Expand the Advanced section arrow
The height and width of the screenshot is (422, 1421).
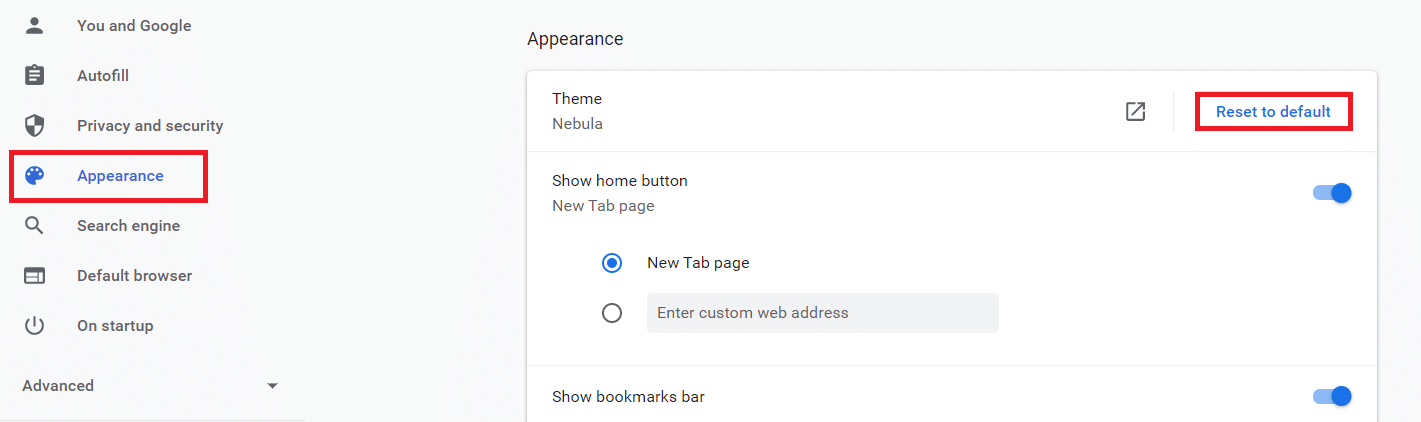coord(272,386)
